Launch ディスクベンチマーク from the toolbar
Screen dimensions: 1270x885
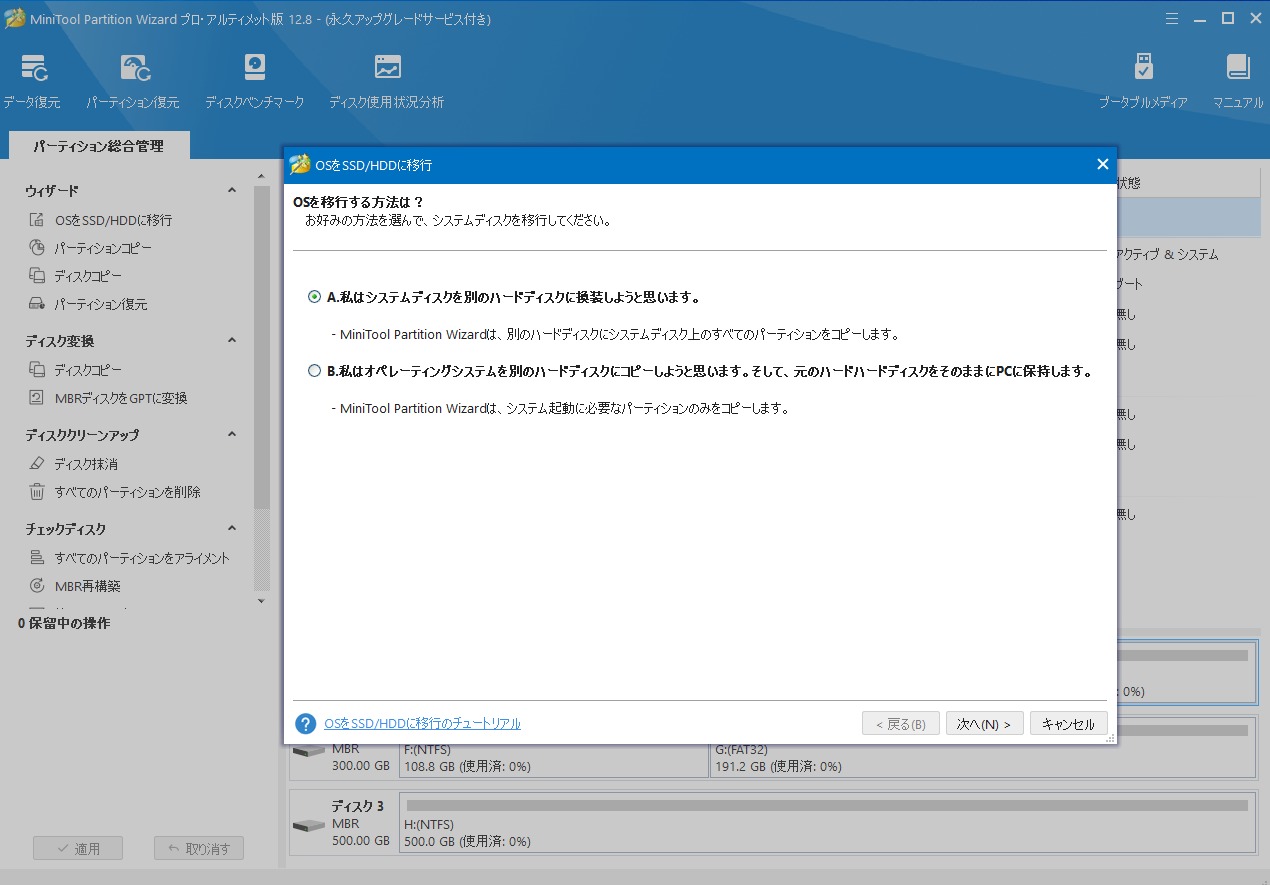click(x=254, y=80)
